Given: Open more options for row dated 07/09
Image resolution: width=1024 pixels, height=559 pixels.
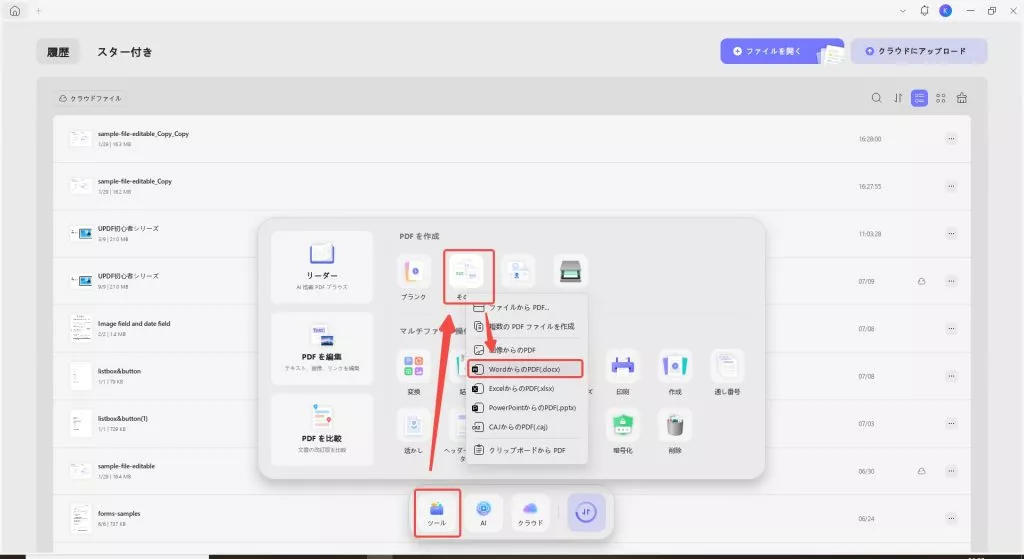Looking at the screenshot, I should point(951,281).
